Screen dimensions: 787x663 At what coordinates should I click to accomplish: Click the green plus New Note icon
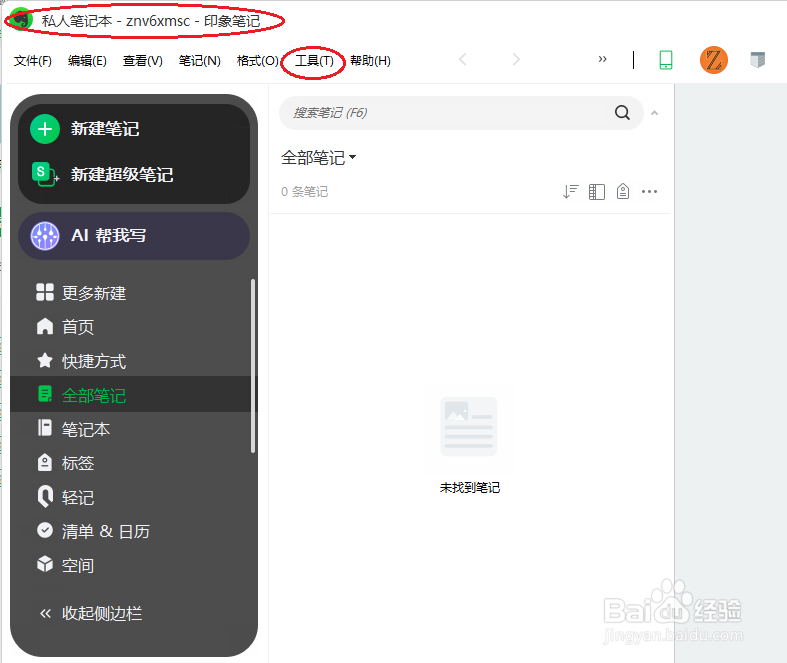pyautogui.click(x=45, y=129)
